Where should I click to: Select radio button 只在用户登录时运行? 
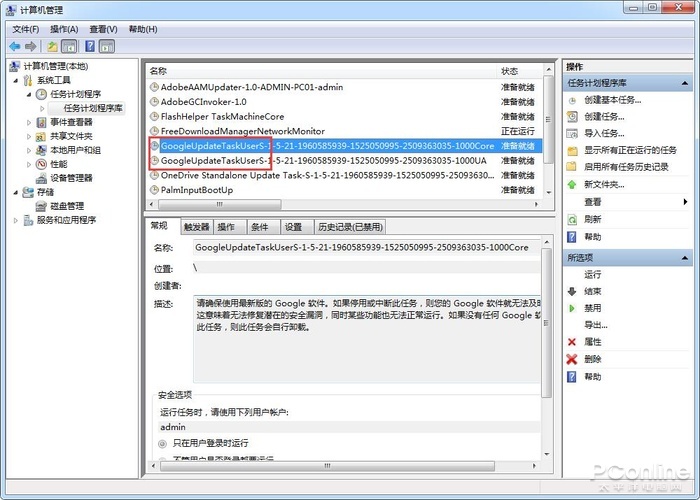(x=162, y=444)
